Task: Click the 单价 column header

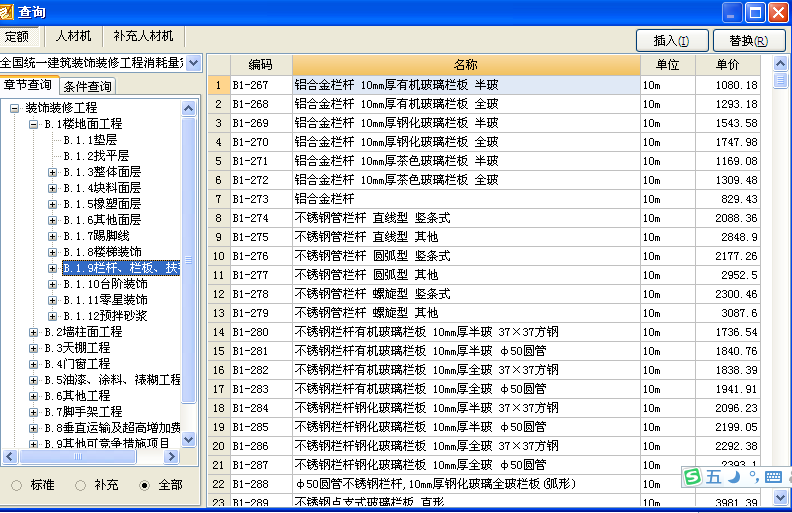Action: click(x=728, y=65)
